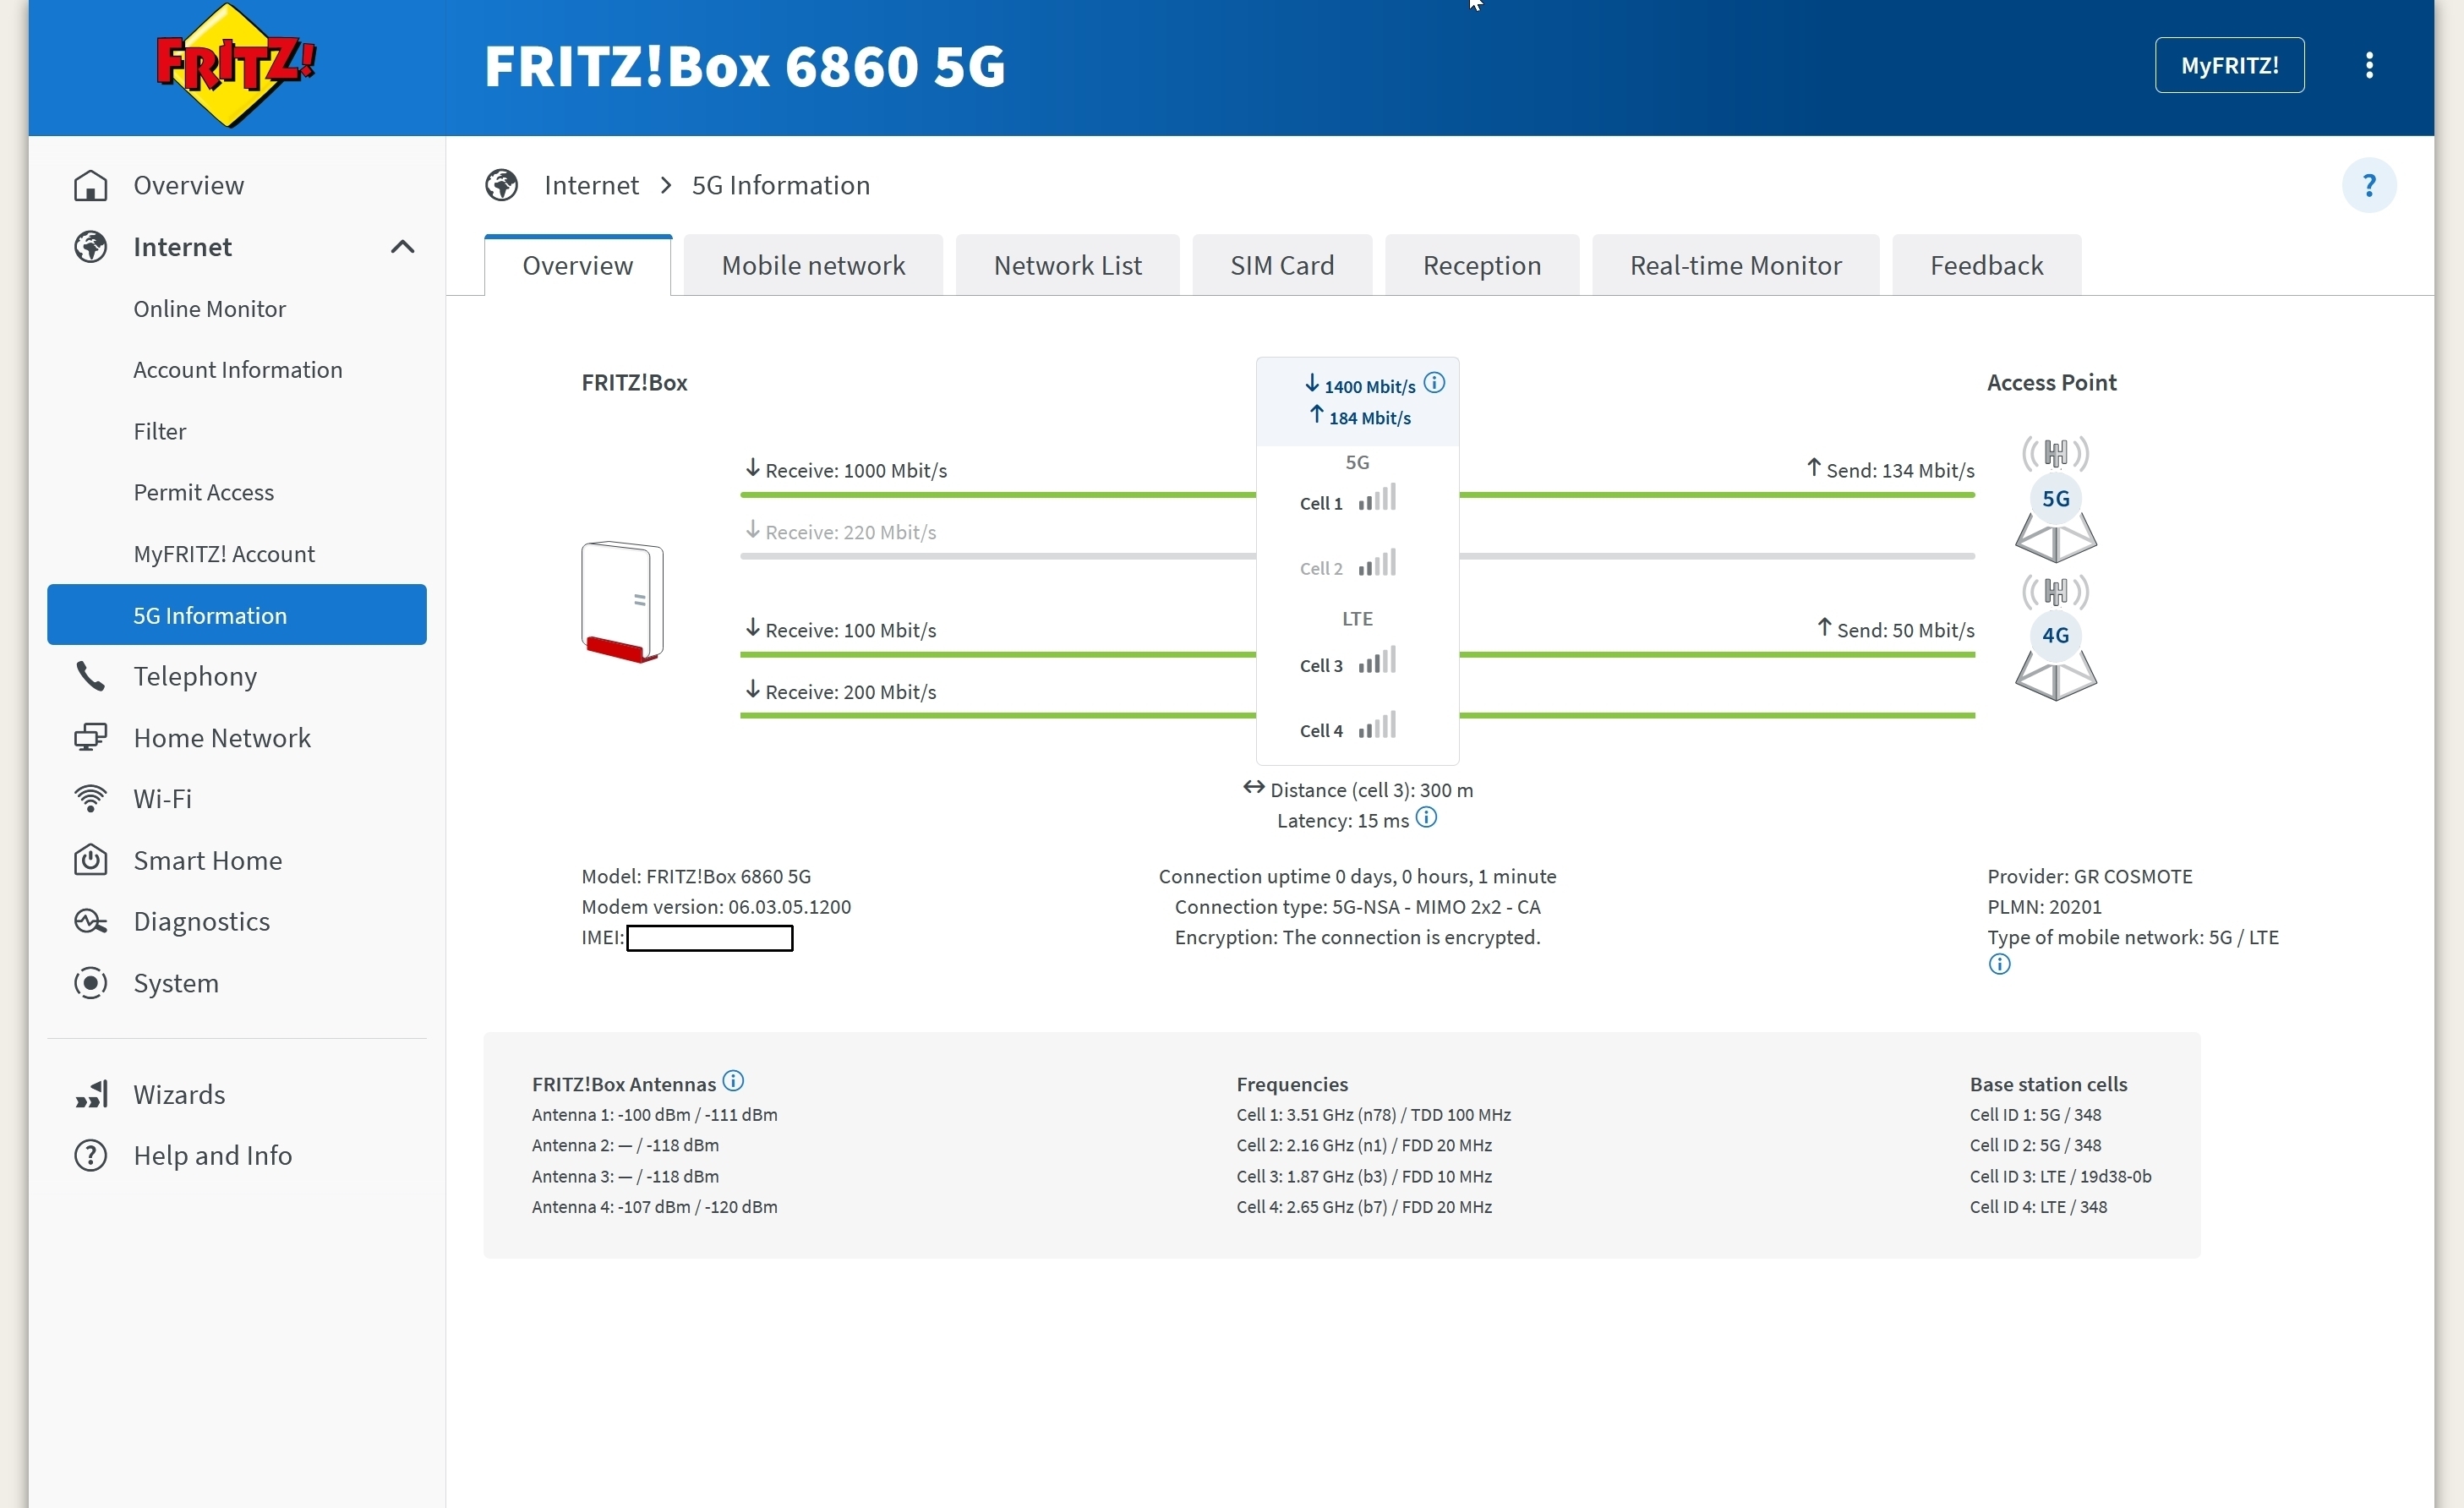The height and width of the screenshot is (1508, 2464).
Task: Click PLMN: 20201 text
Action: pyautogui.click(x=2044, y=907)
